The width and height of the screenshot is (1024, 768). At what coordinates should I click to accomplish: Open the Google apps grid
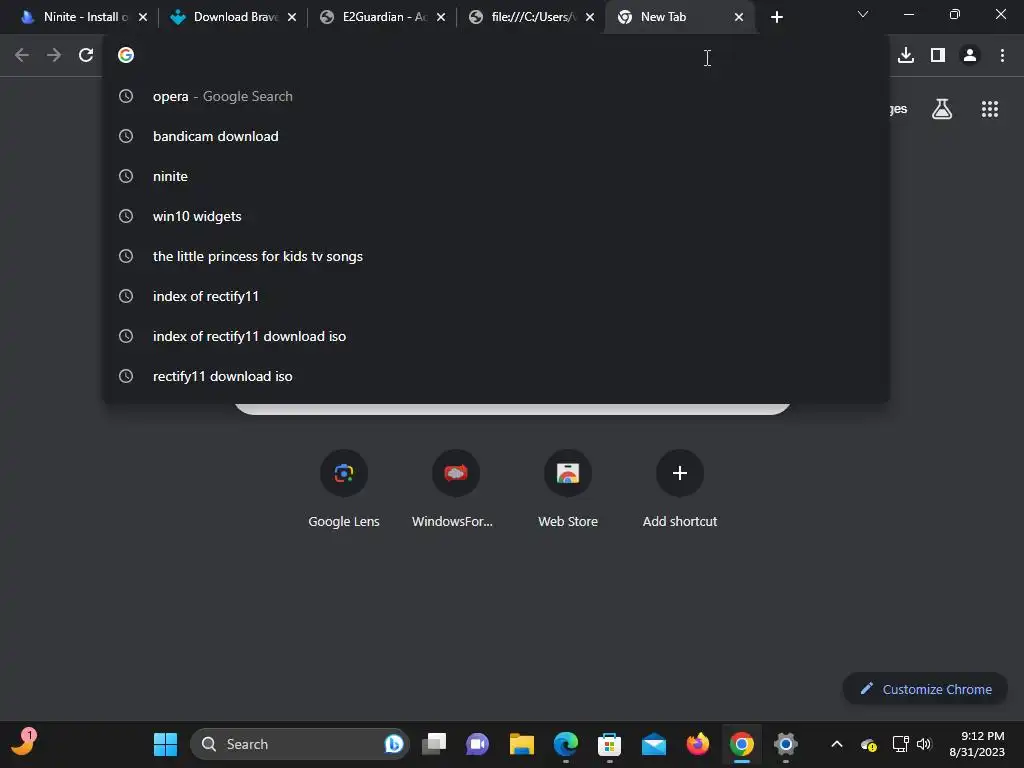[x=989, y=109]
